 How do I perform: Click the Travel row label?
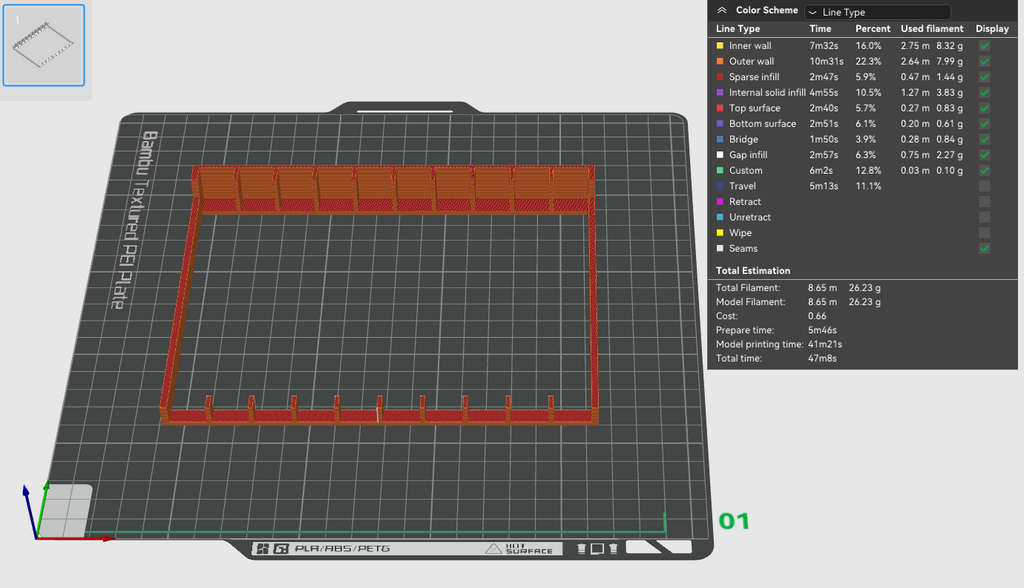point(742,186)
